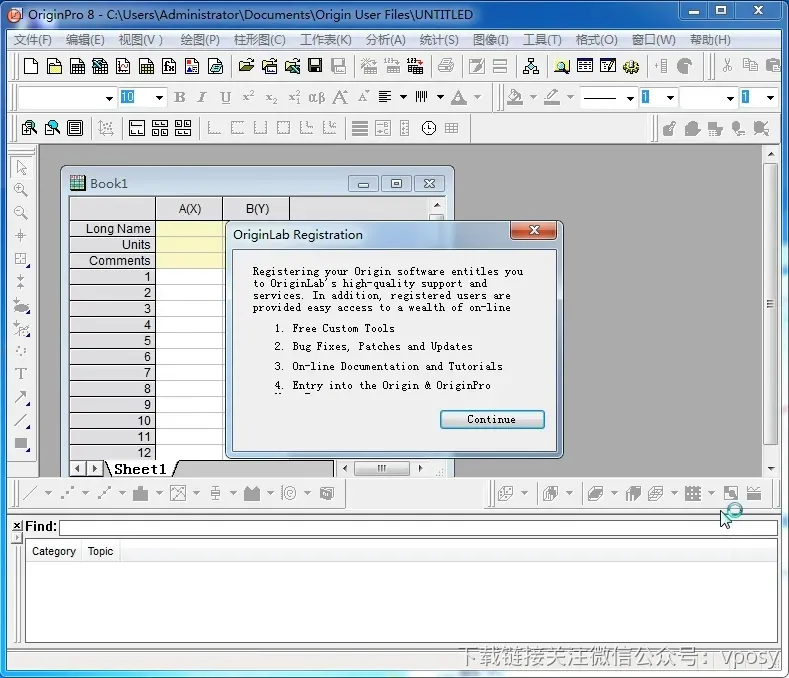Click the Line plot icon
Viewport: 789px width, 678px height.
(30, 493)
